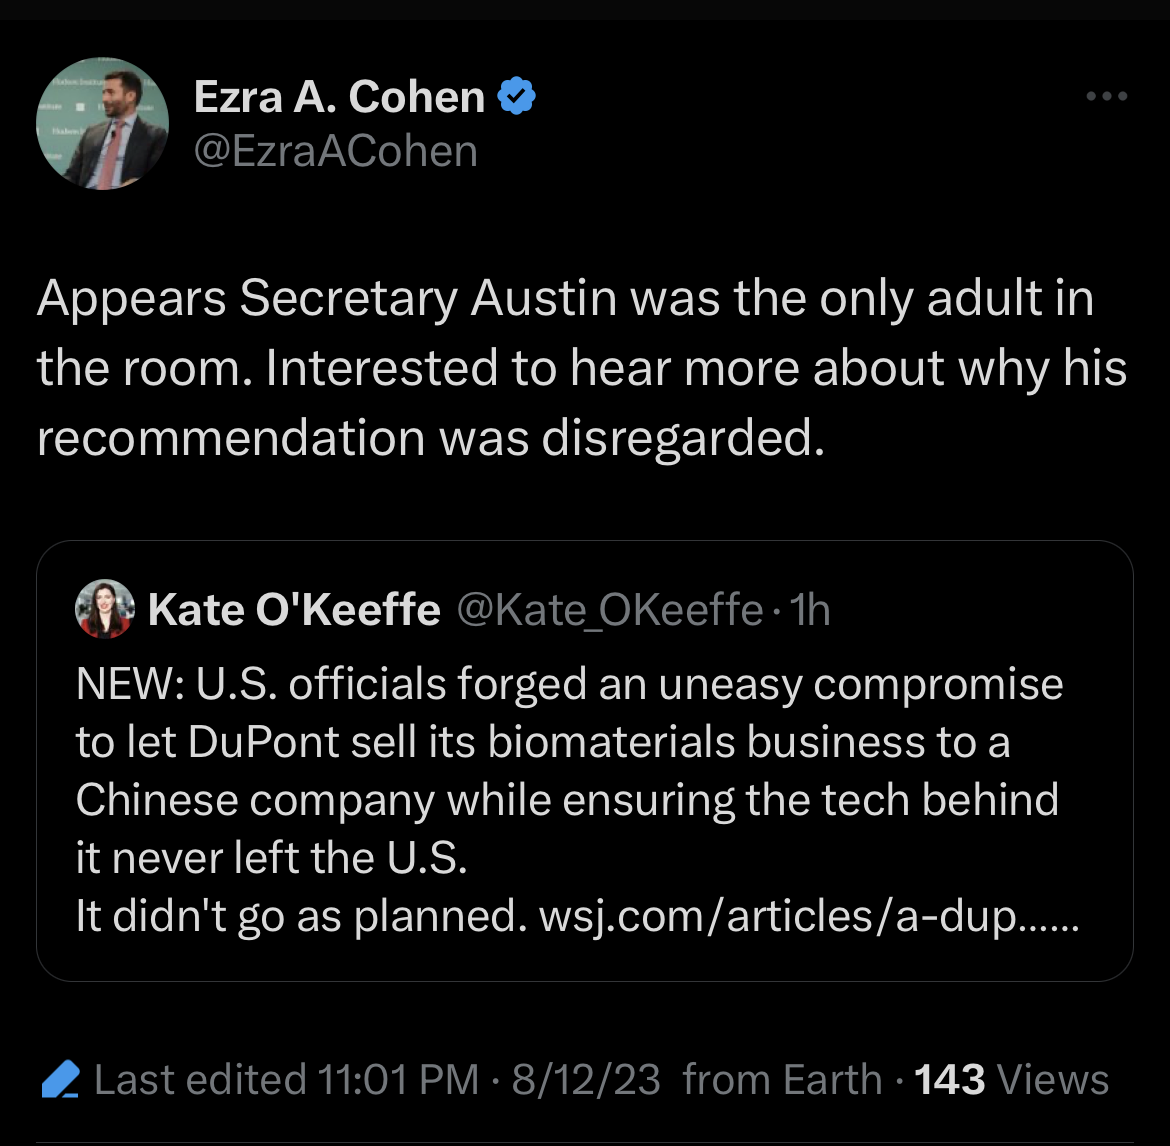The width and height of the screenshot is (1170, 1146).
Task: Open the @Kate_OKeeffe handle
Action: coord(610,610)
